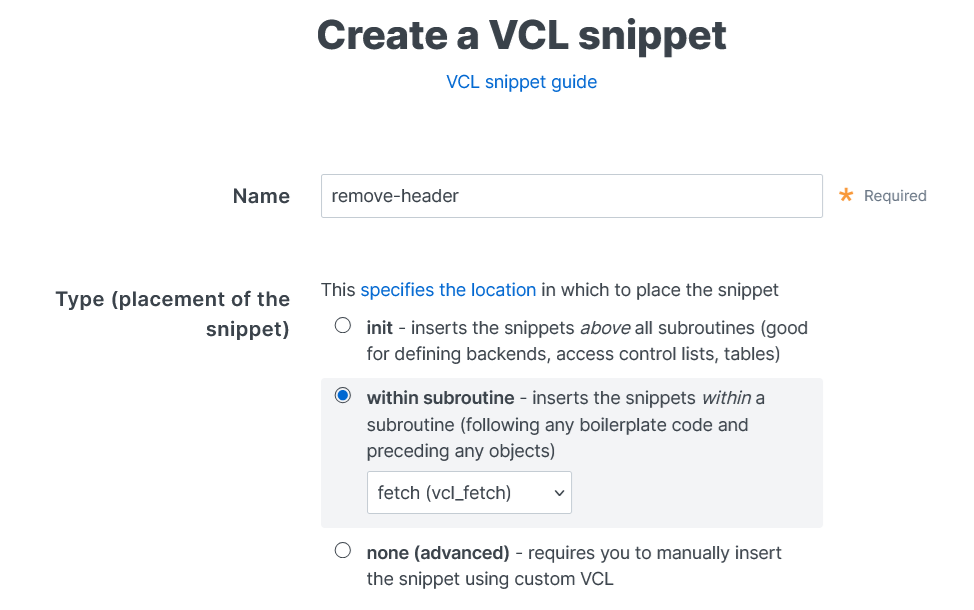Viewport: 974px width, 610px height.
Task: Choose the within subroutine option
Action: click(x=343, y=395)
